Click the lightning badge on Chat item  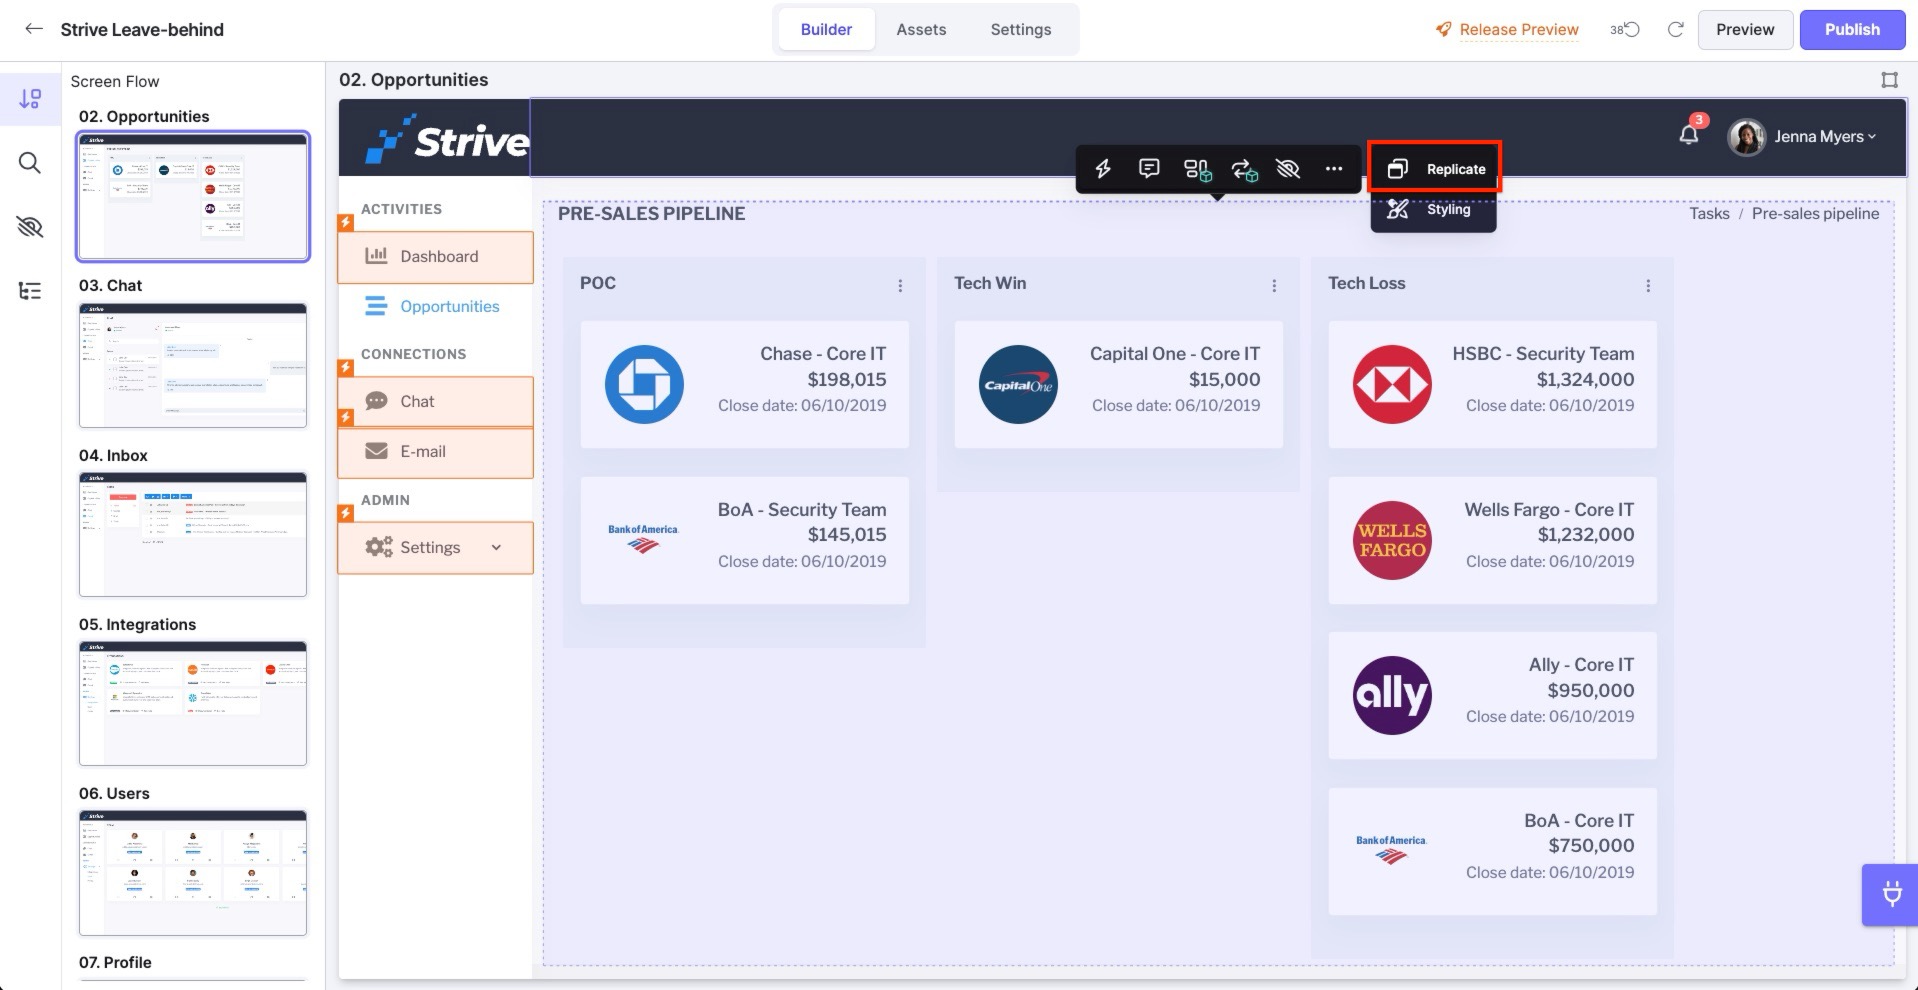point(345,367)
